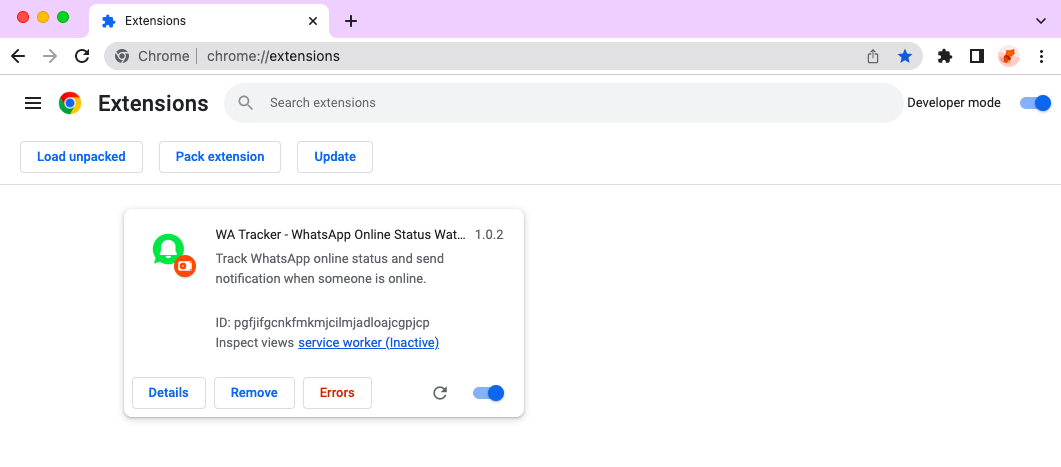Open the extensions puzzle icon in toolbar
The width and height of the screenshot is (1061, 467).
[x=945, y=56]
